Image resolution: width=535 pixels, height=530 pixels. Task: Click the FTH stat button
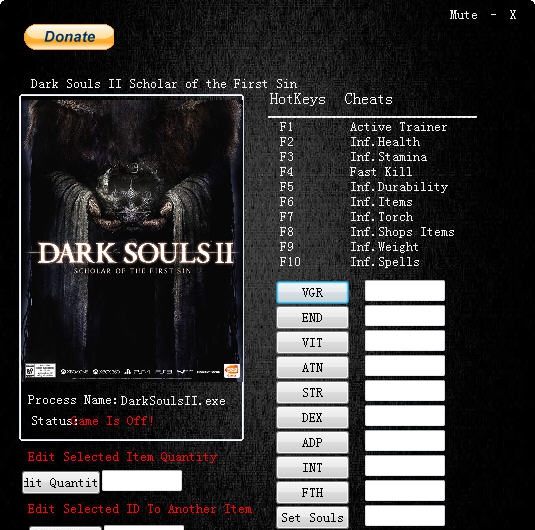(x=312, y=492)
